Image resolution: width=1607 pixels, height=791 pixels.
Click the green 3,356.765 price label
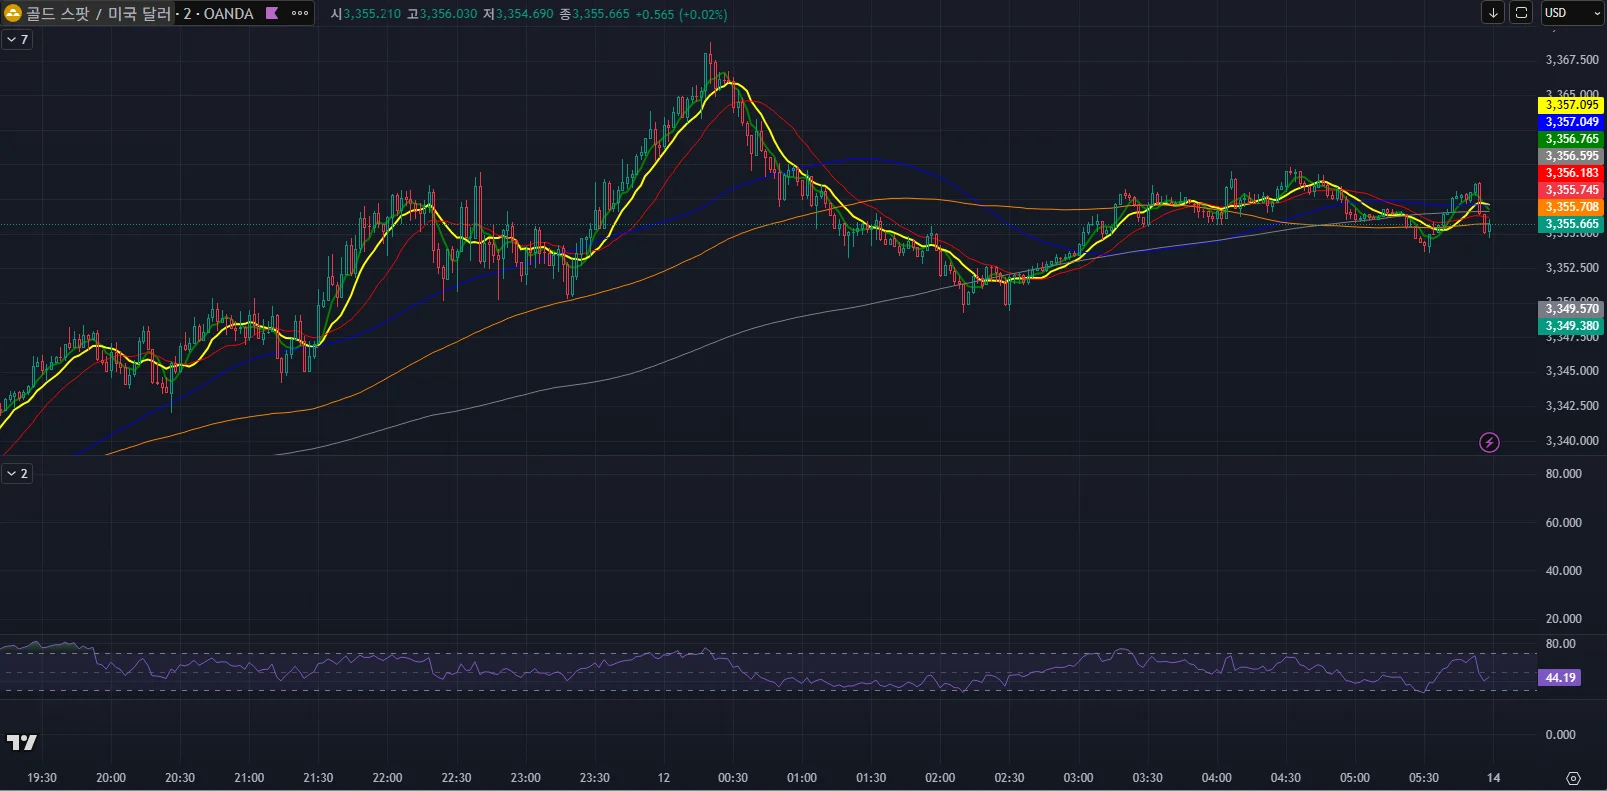pos(1570,139)
